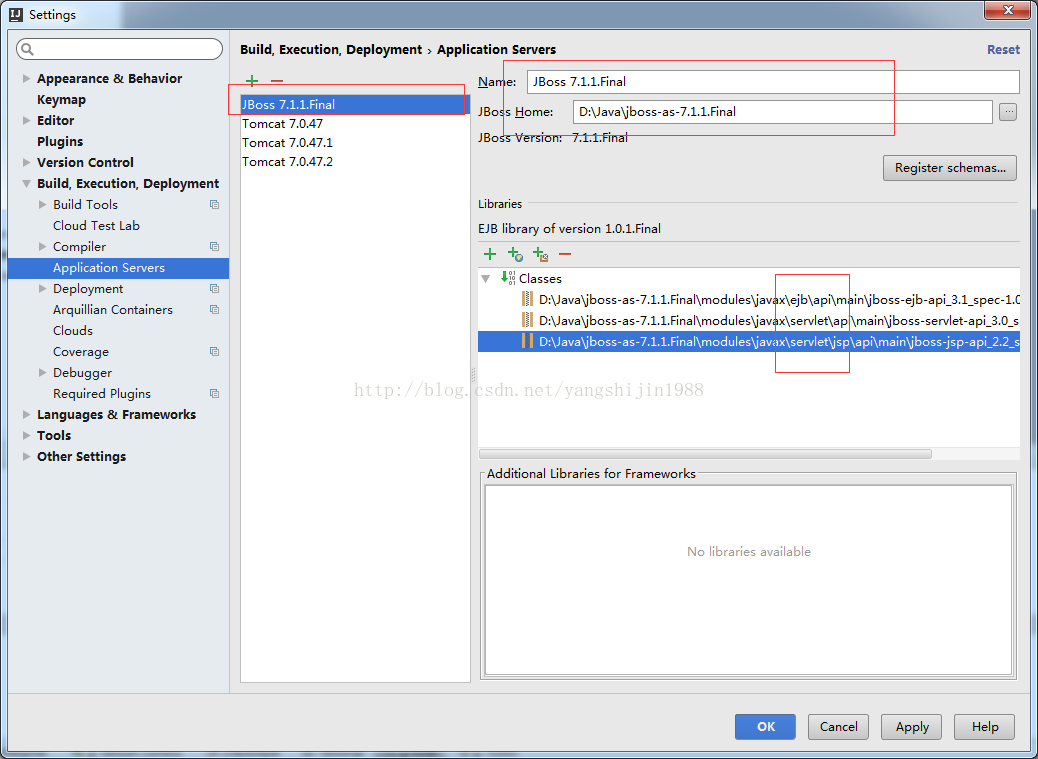Add library with globe plus icon

pyautogui.click(x=515, y=254)
